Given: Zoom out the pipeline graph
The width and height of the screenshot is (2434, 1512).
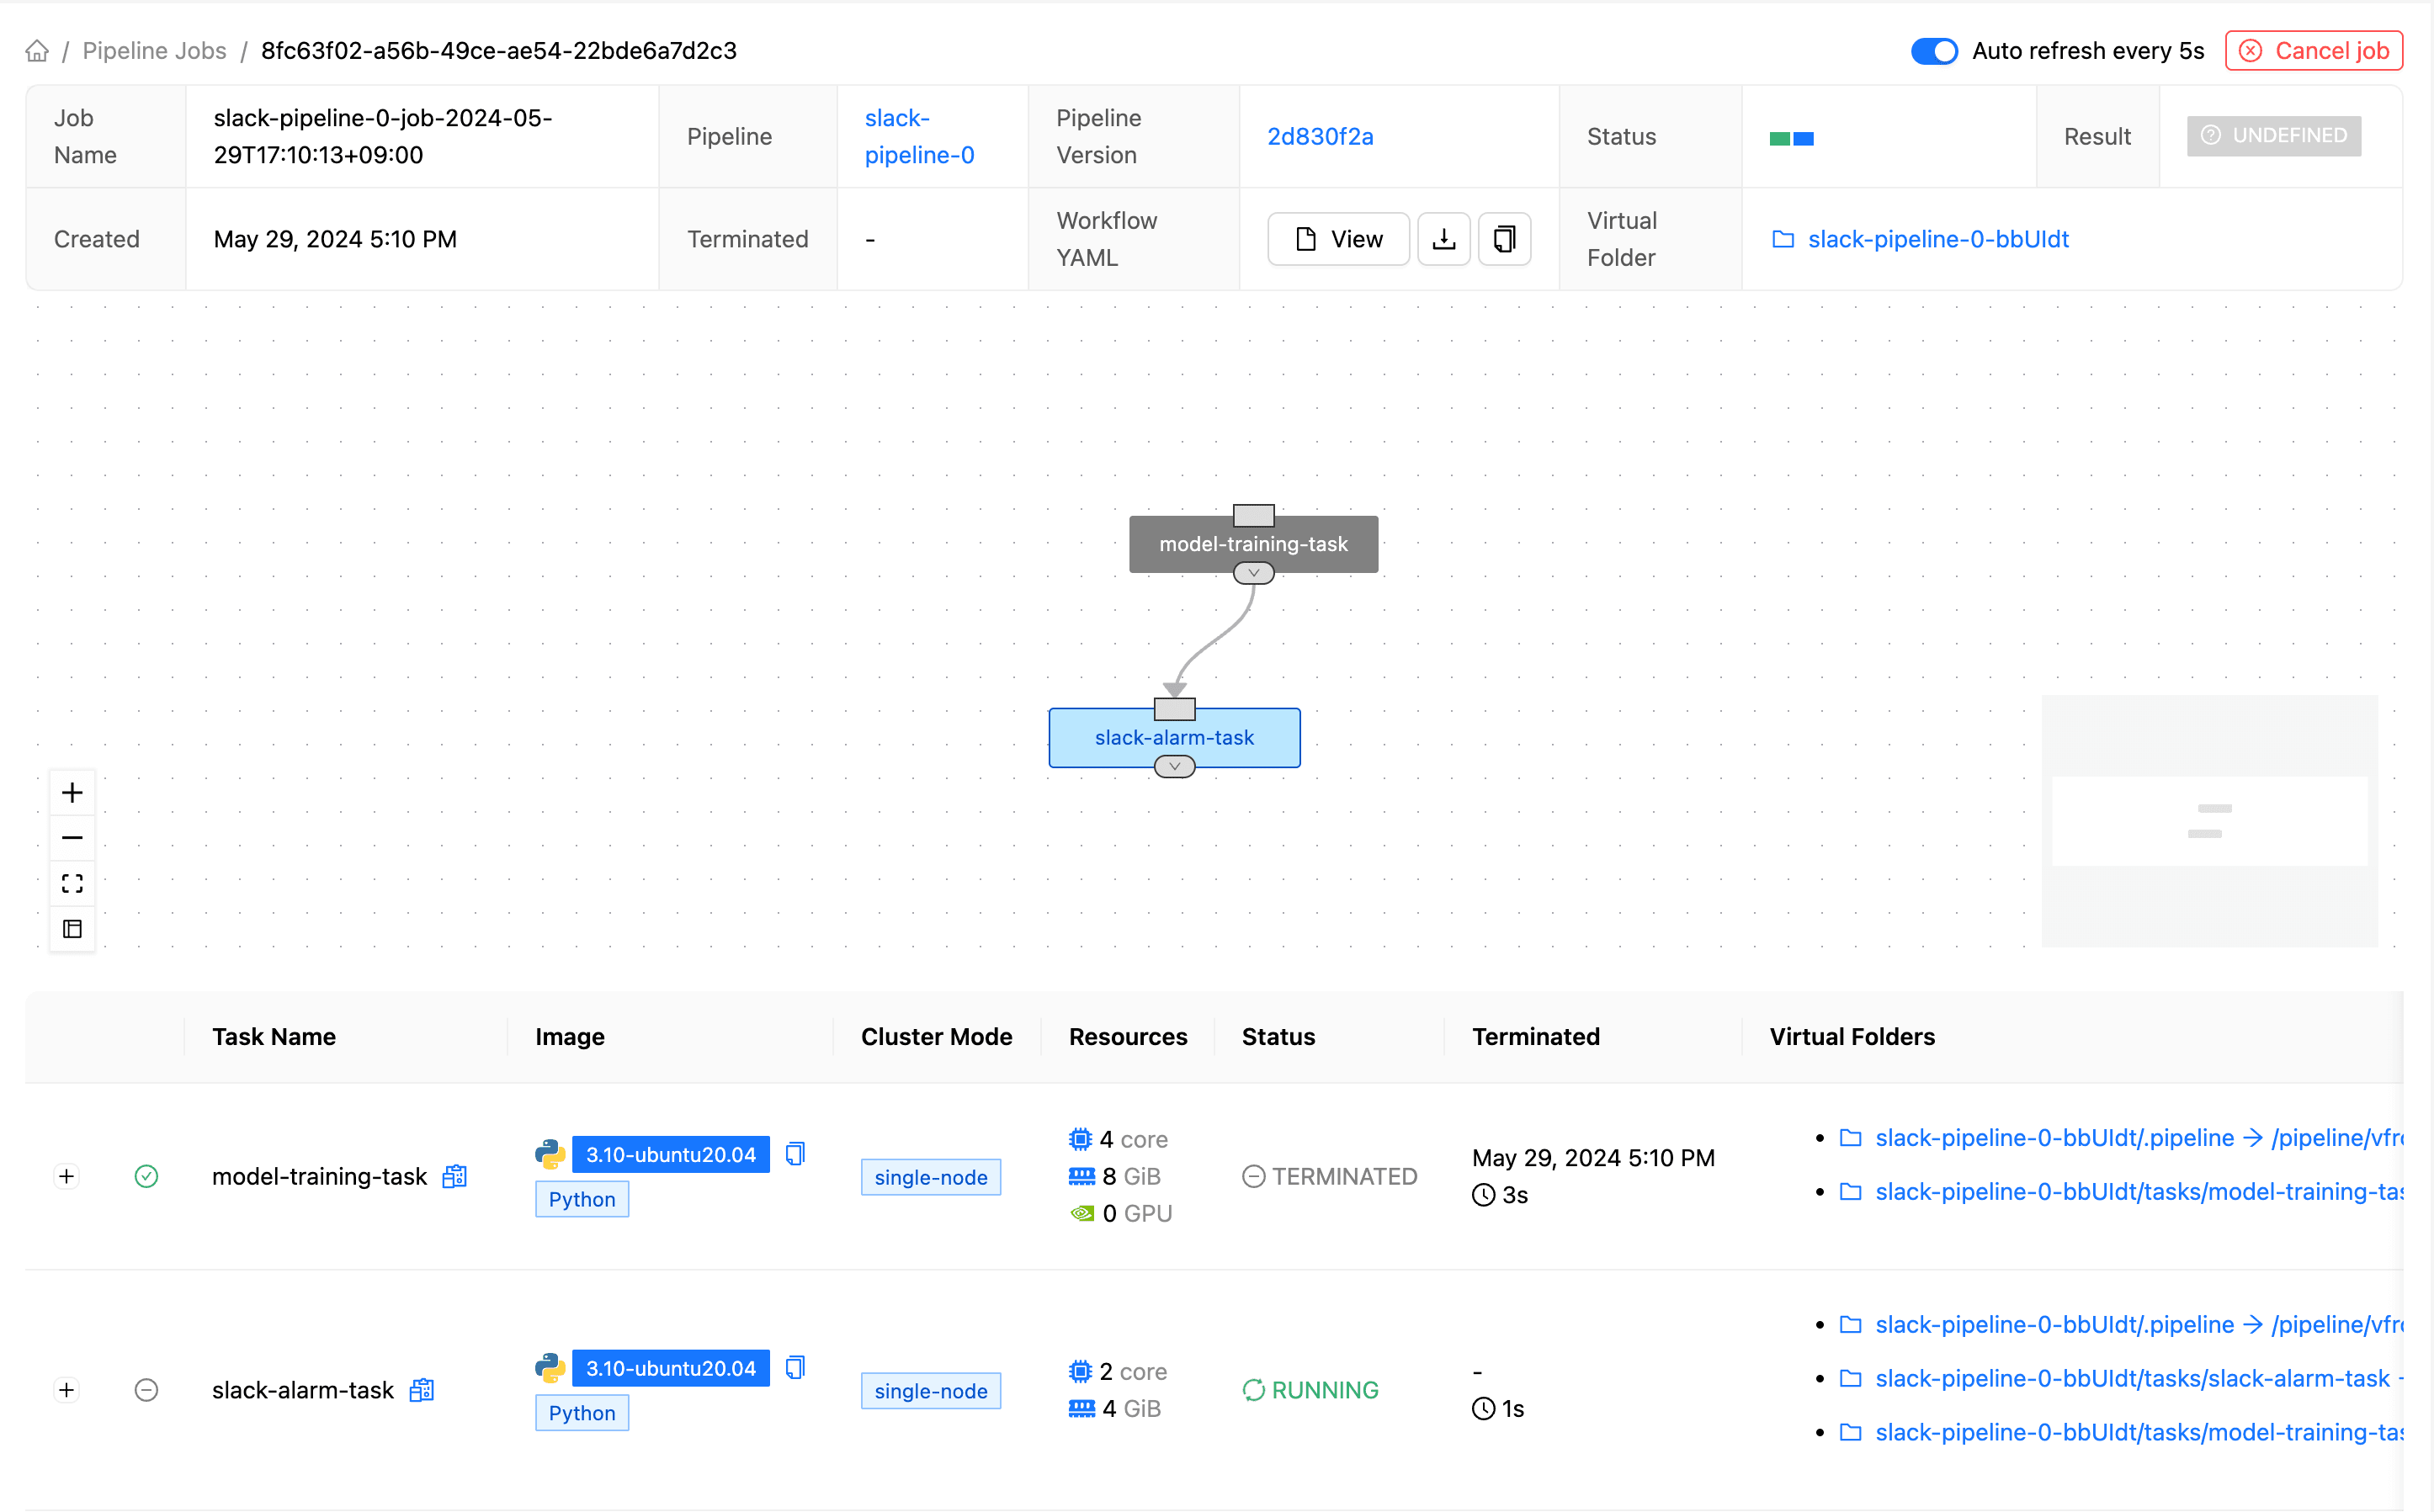Looking at the screenshot, I should click(72, 838).
